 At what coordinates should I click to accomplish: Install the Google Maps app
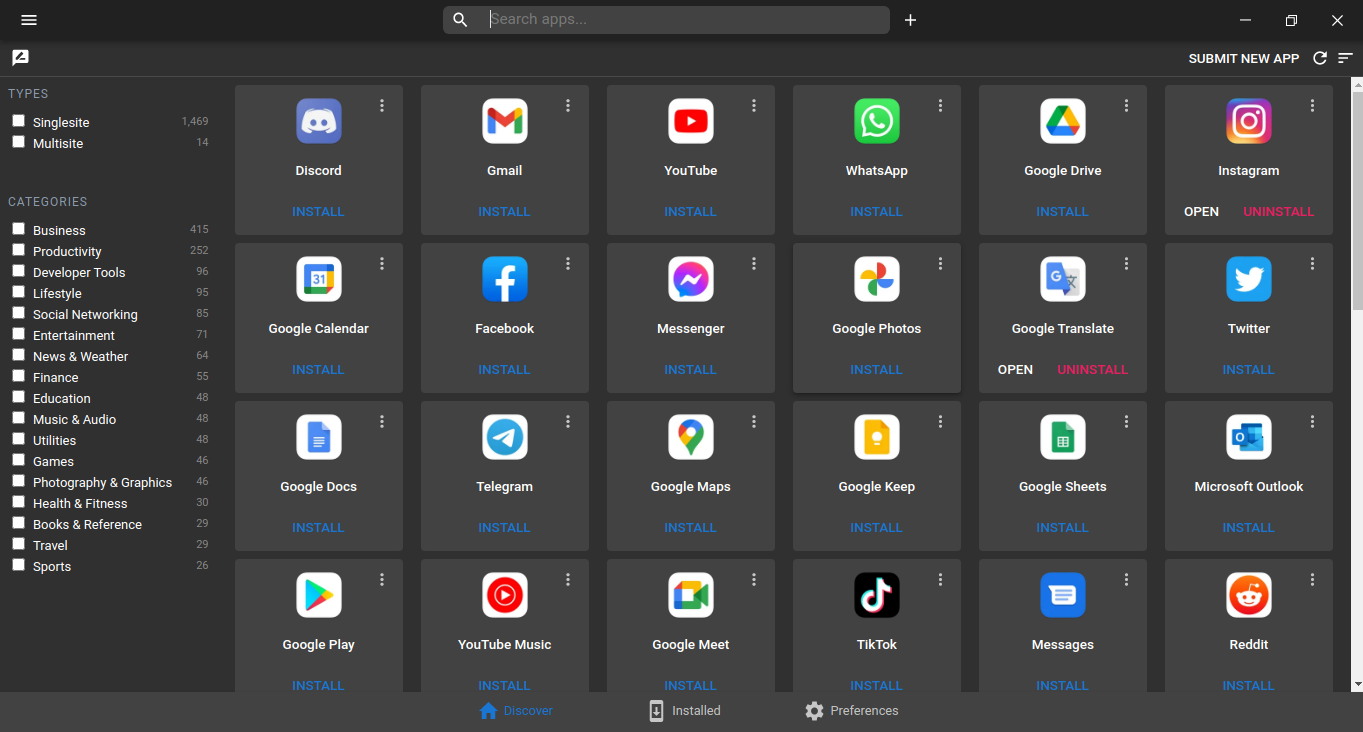(x=690, y=528)
